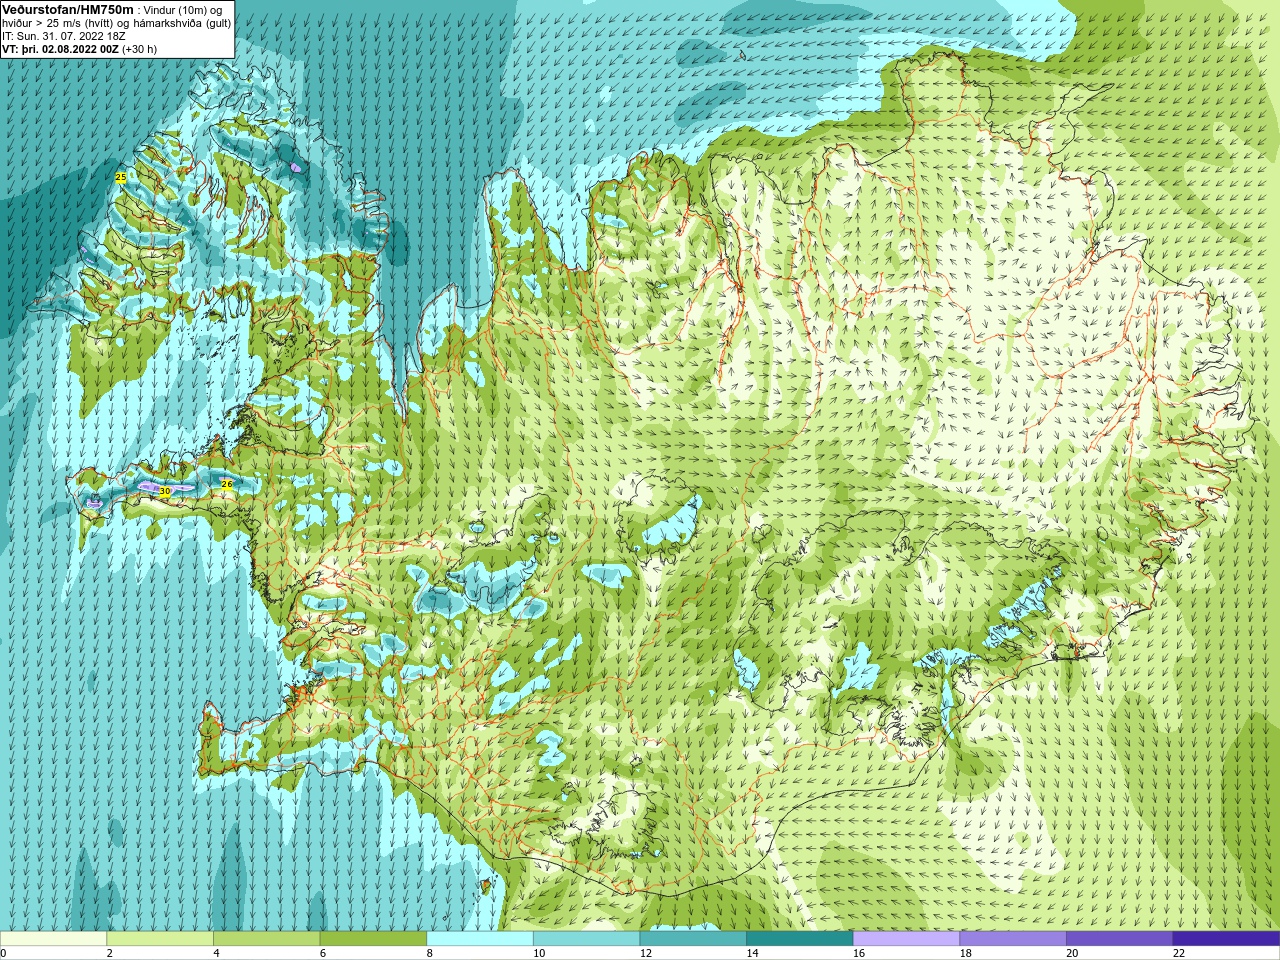Image resolution: width=1280 pixels, height=960 pixels.
Task: Click the legend scale number '10'
Action: (539, 953)
